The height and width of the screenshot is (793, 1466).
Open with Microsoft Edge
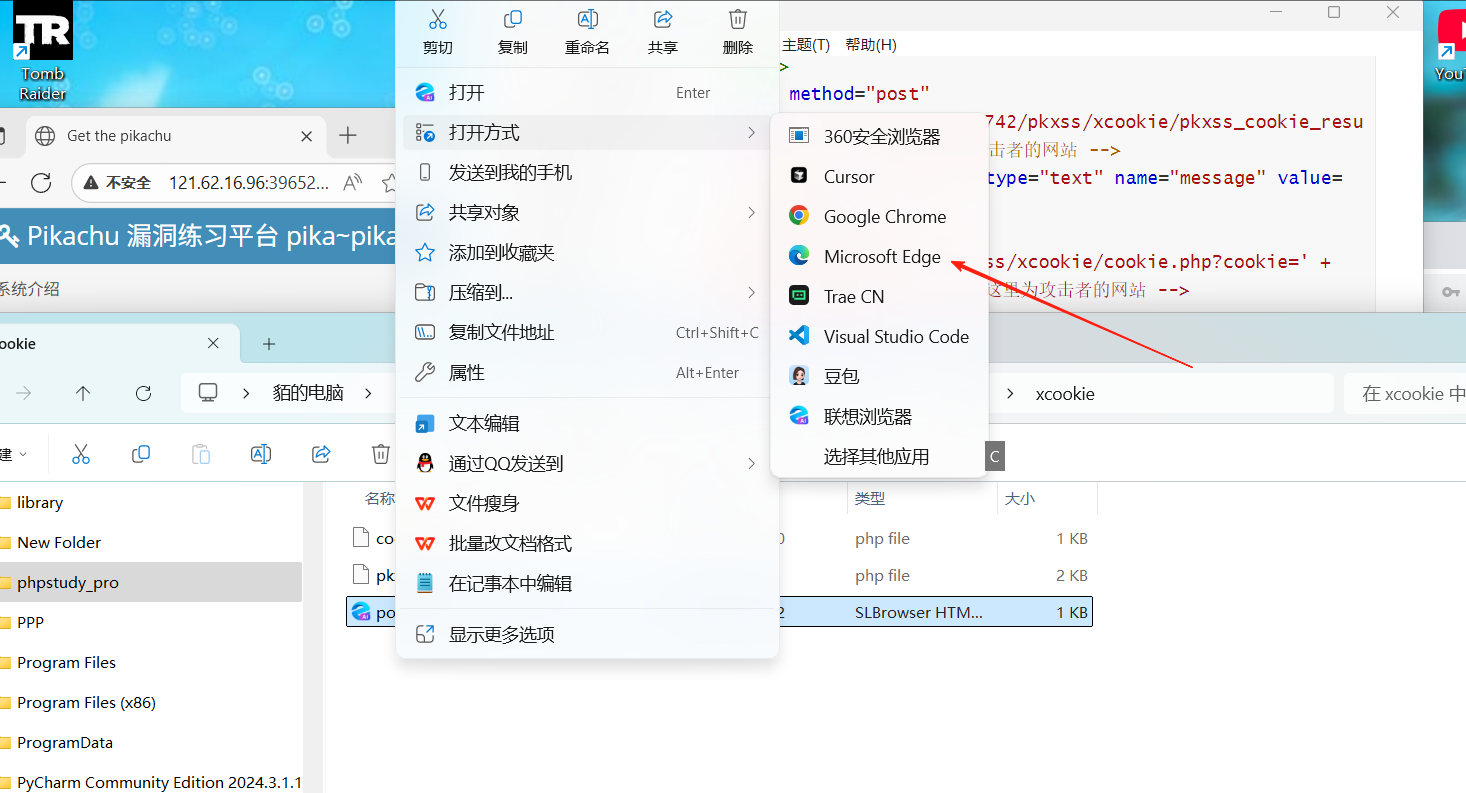pyautogui.click(x=879, y=256)
